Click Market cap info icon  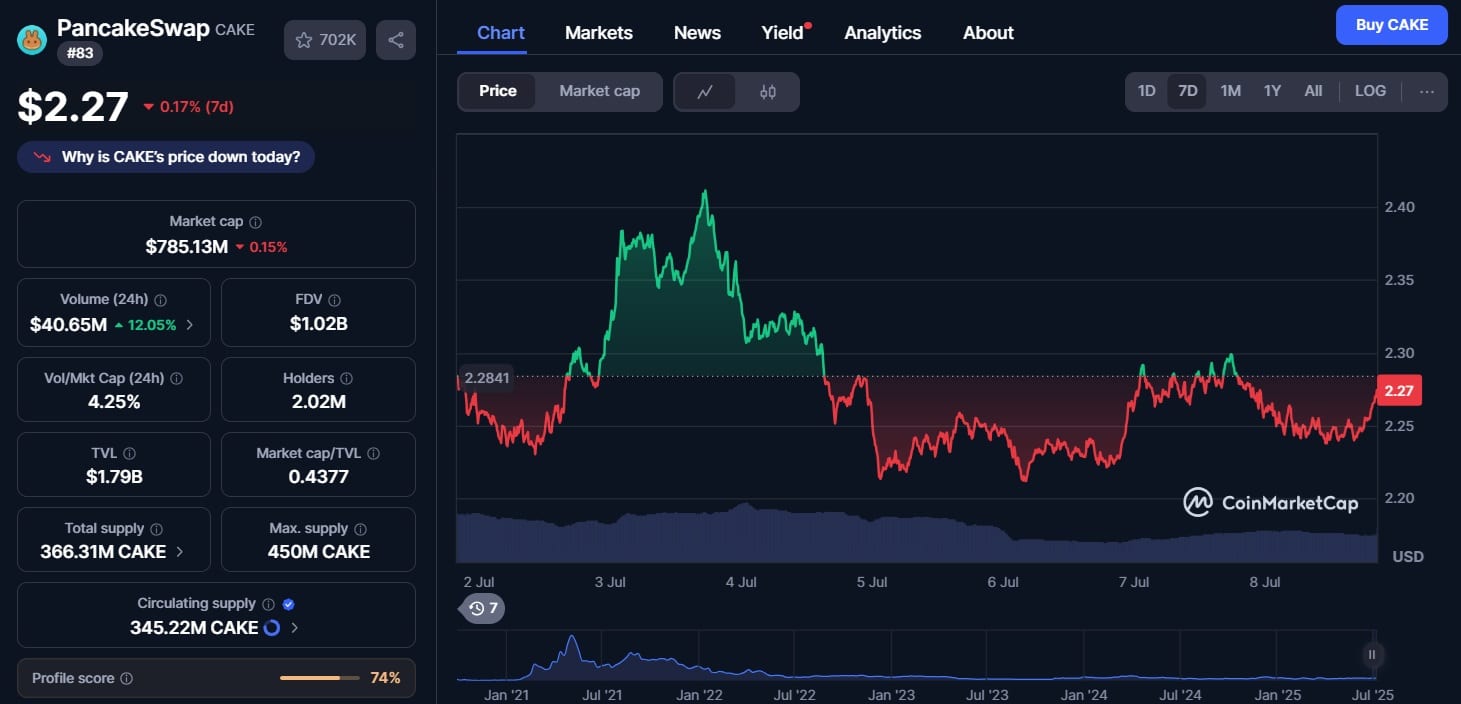pos(256,222)
